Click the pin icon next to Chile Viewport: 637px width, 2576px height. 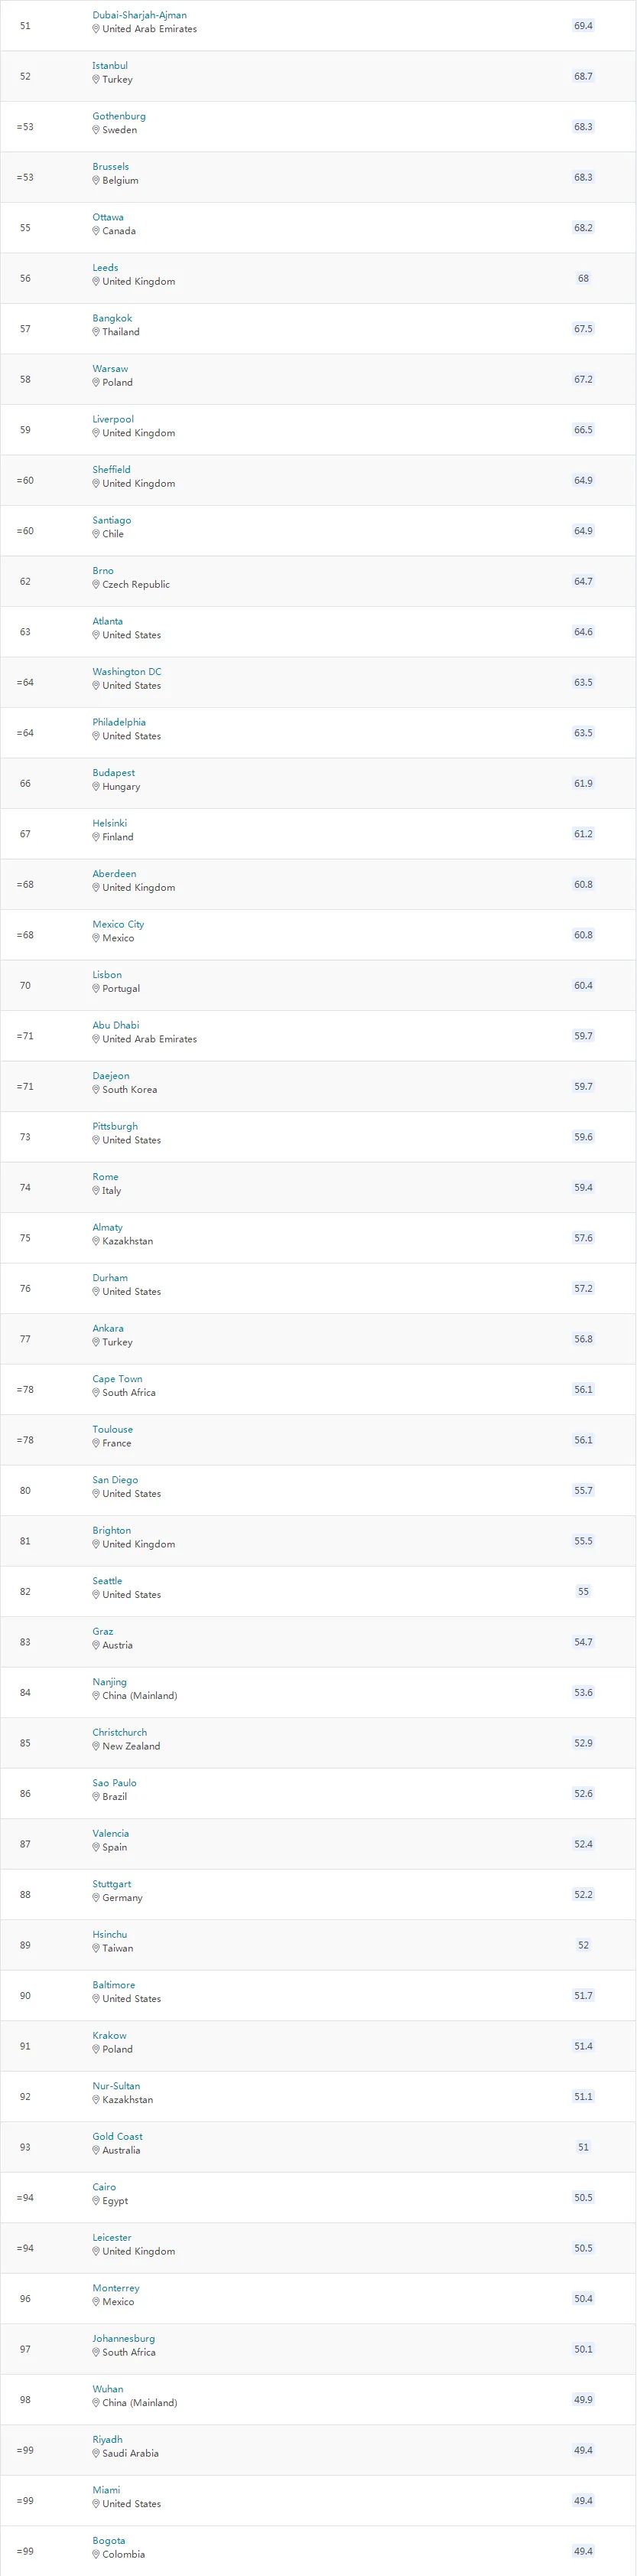click(96, 534)
